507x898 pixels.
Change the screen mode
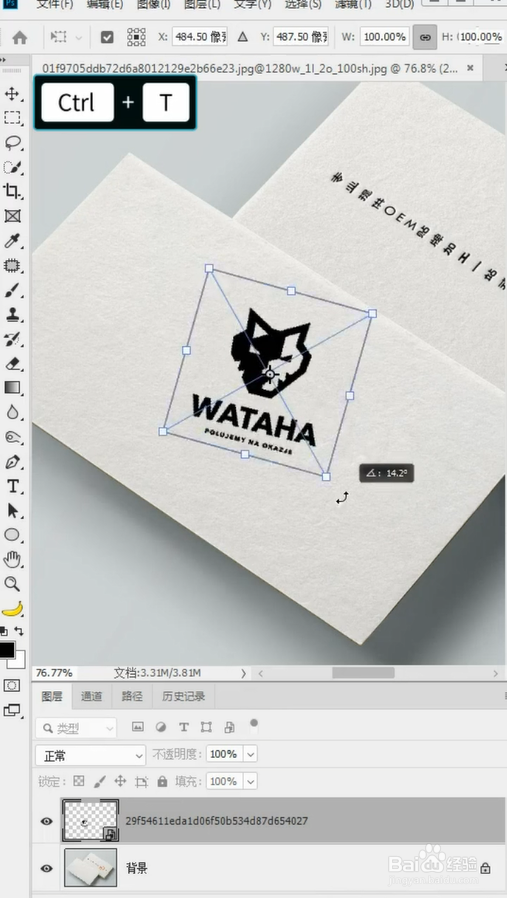(11, 710)
